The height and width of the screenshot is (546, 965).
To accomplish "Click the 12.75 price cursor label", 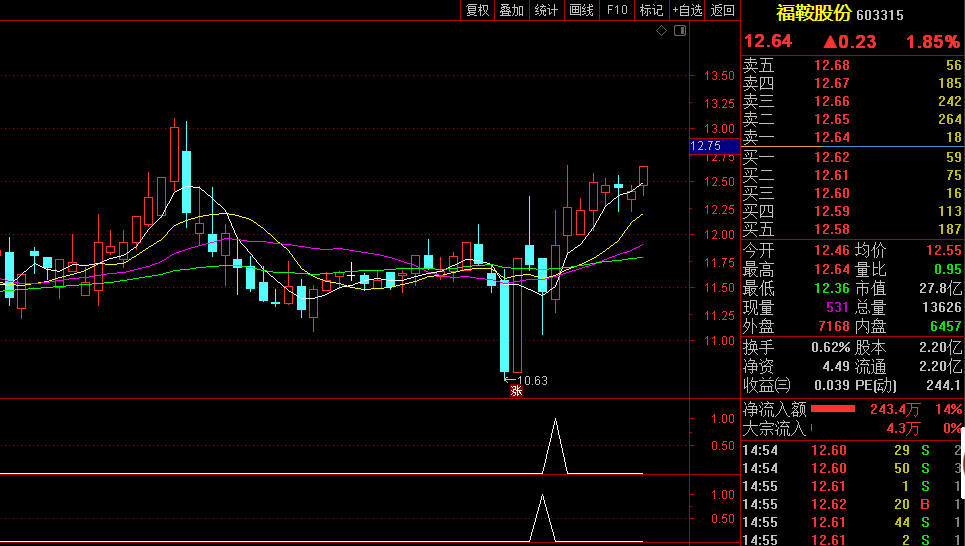I will tap(714, 146).
